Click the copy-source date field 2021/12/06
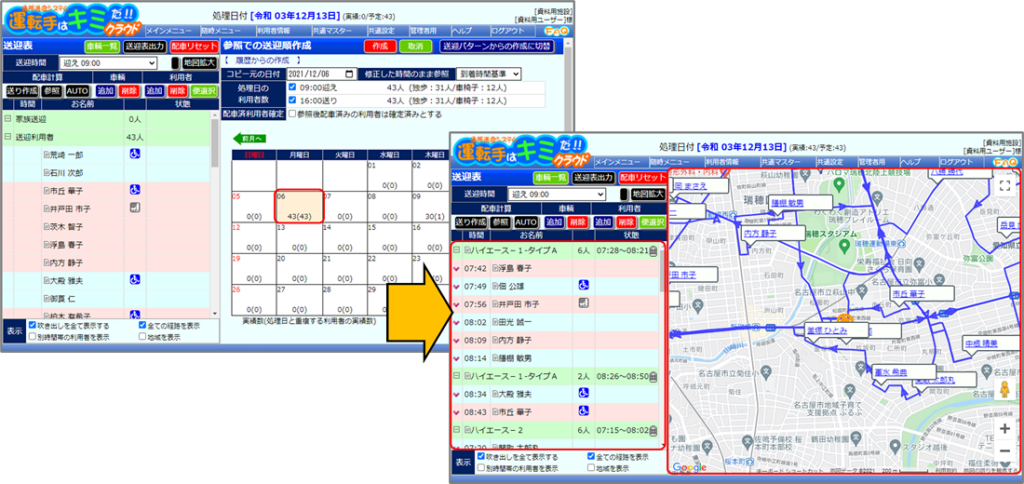The height and width of the screenshot is (484, 1024). 322,74
